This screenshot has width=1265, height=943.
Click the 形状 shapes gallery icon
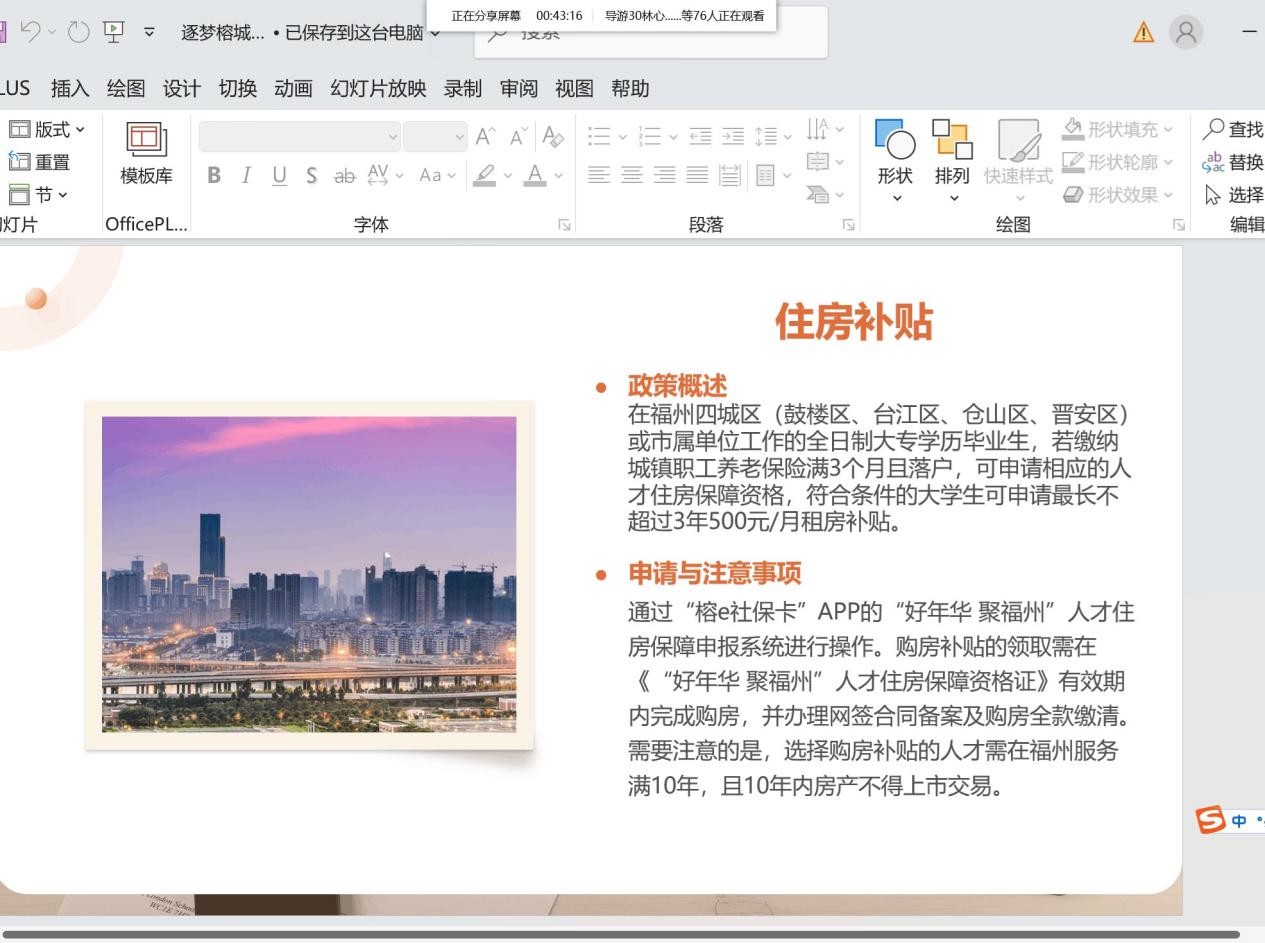tap(894, 141)
